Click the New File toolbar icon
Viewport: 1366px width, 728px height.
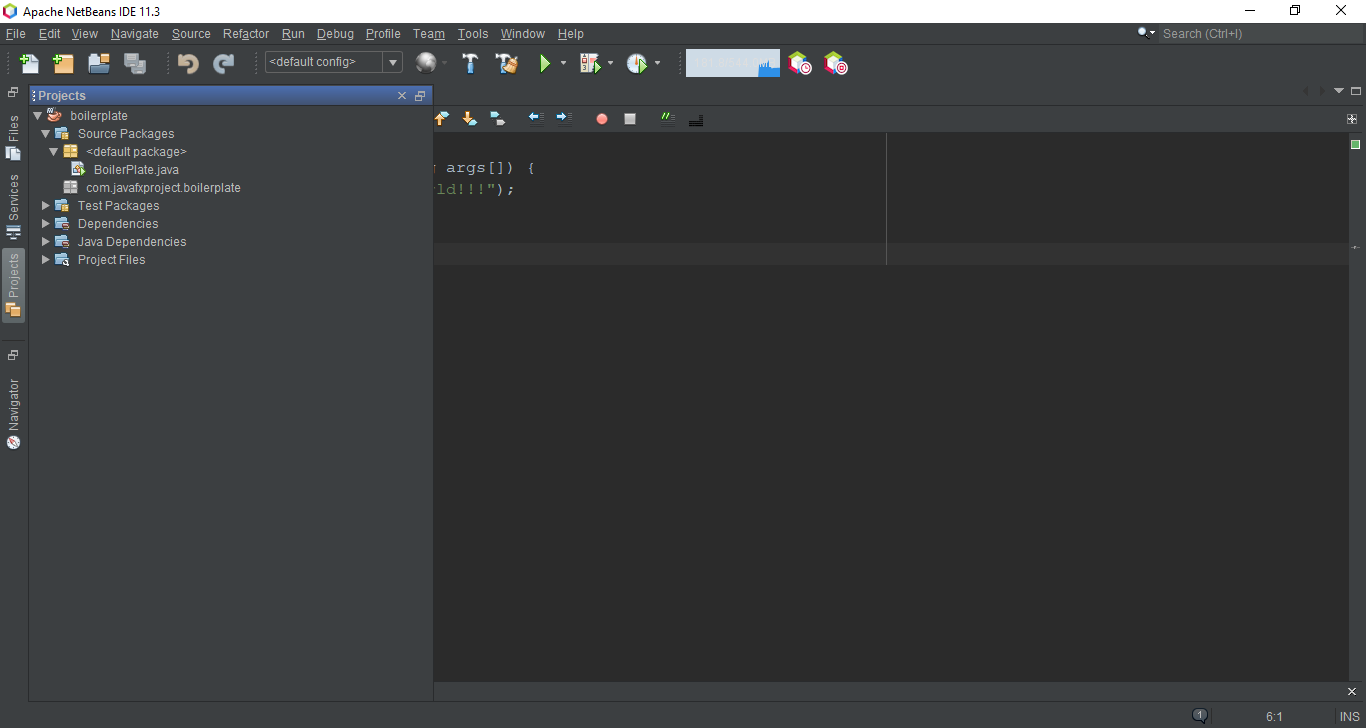coord(29,63)
